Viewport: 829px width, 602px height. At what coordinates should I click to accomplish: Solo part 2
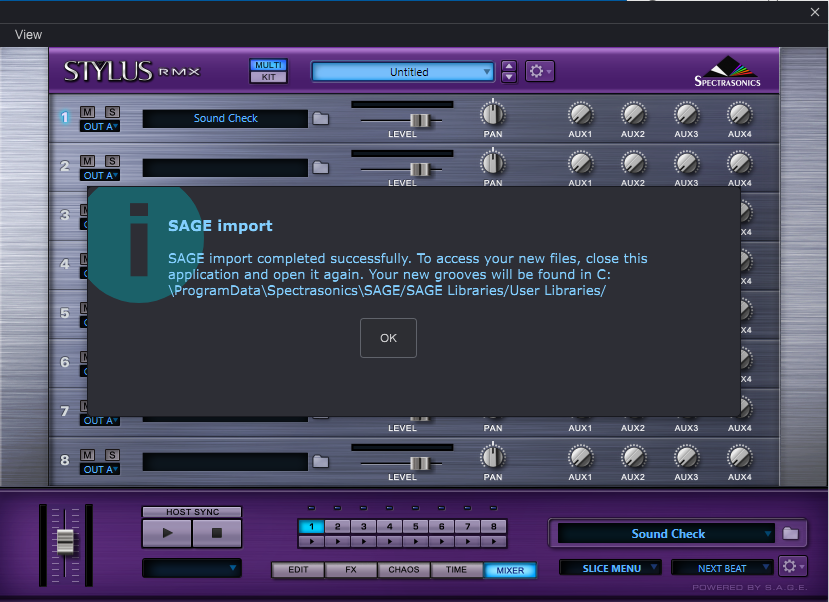(x=112, y=161)
